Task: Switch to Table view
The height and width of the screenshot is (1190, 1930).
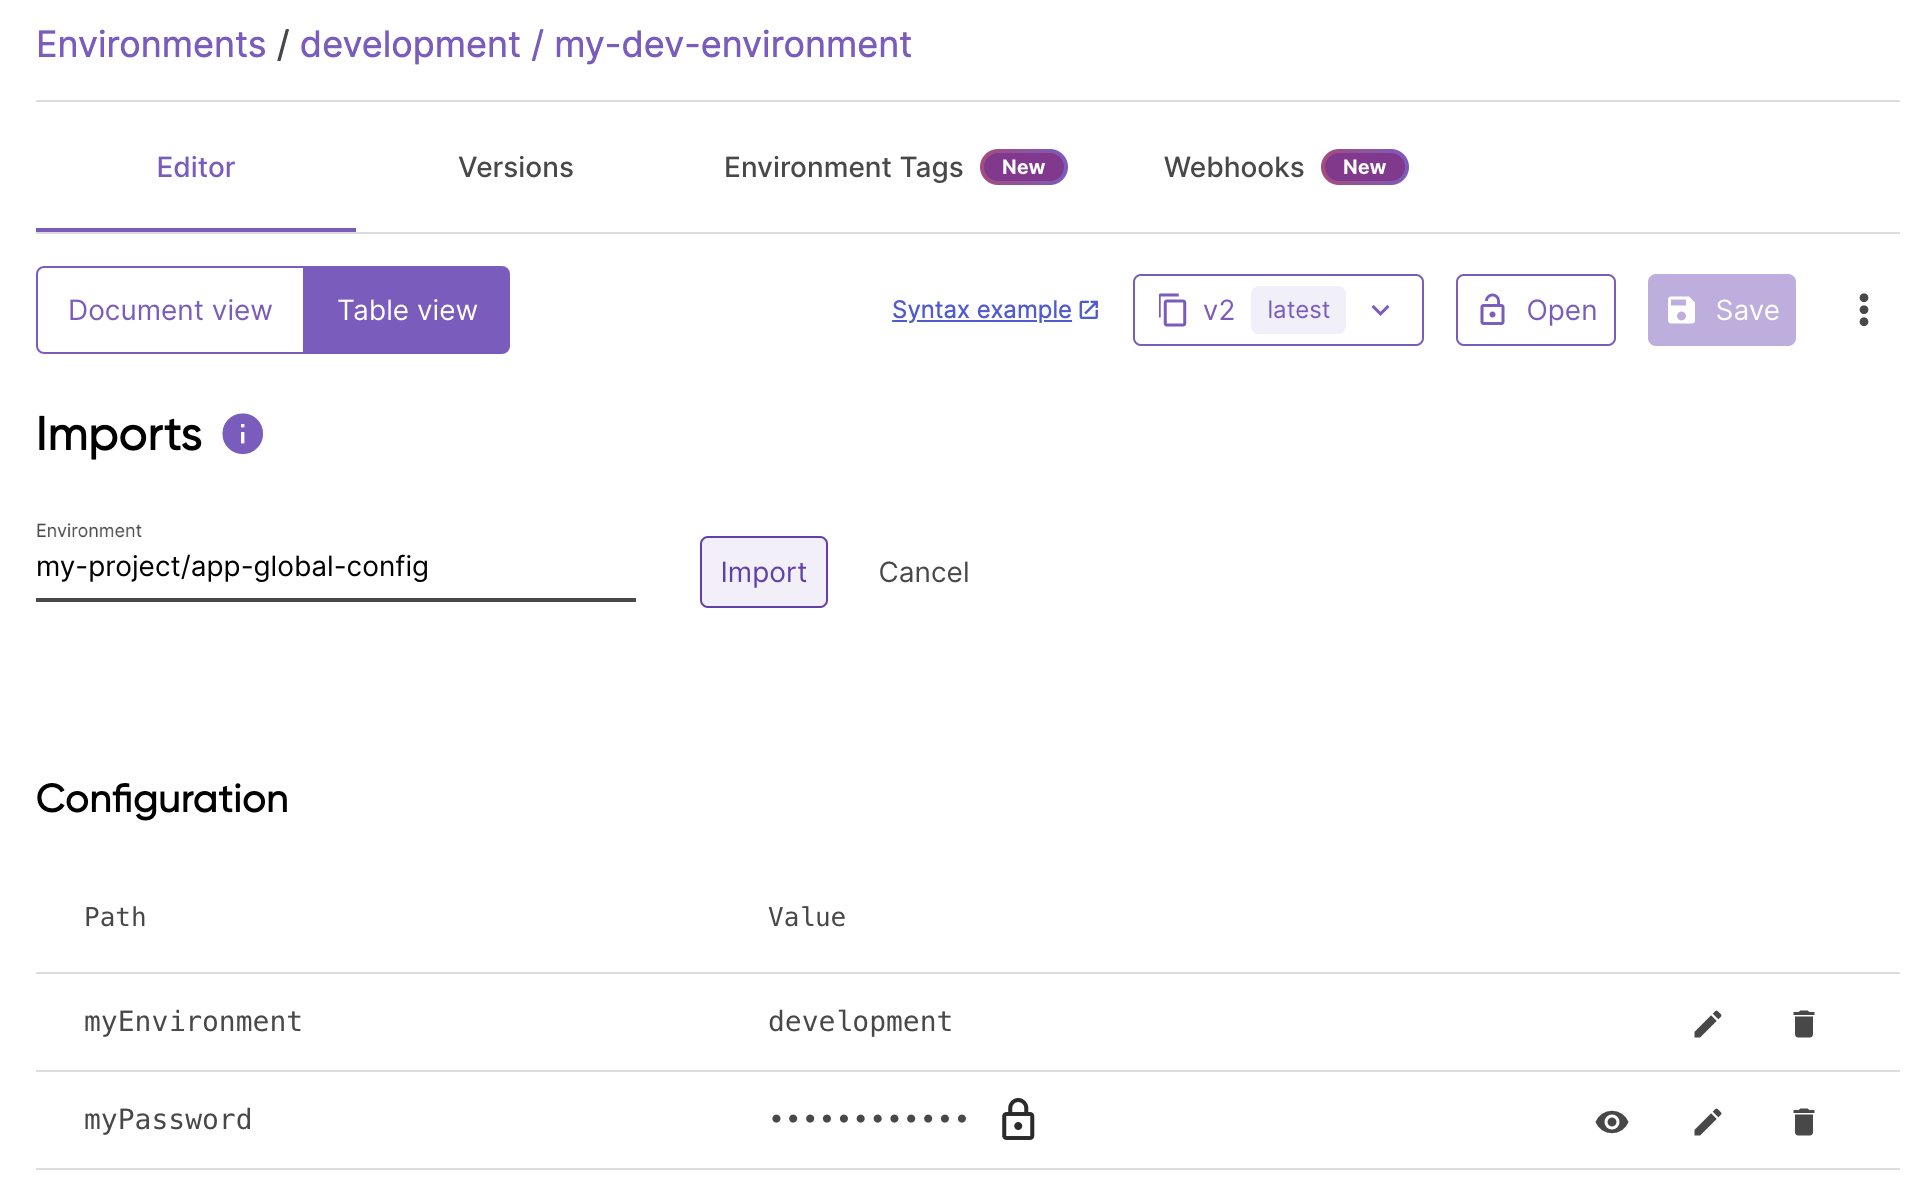Action: tap(407, 310)
